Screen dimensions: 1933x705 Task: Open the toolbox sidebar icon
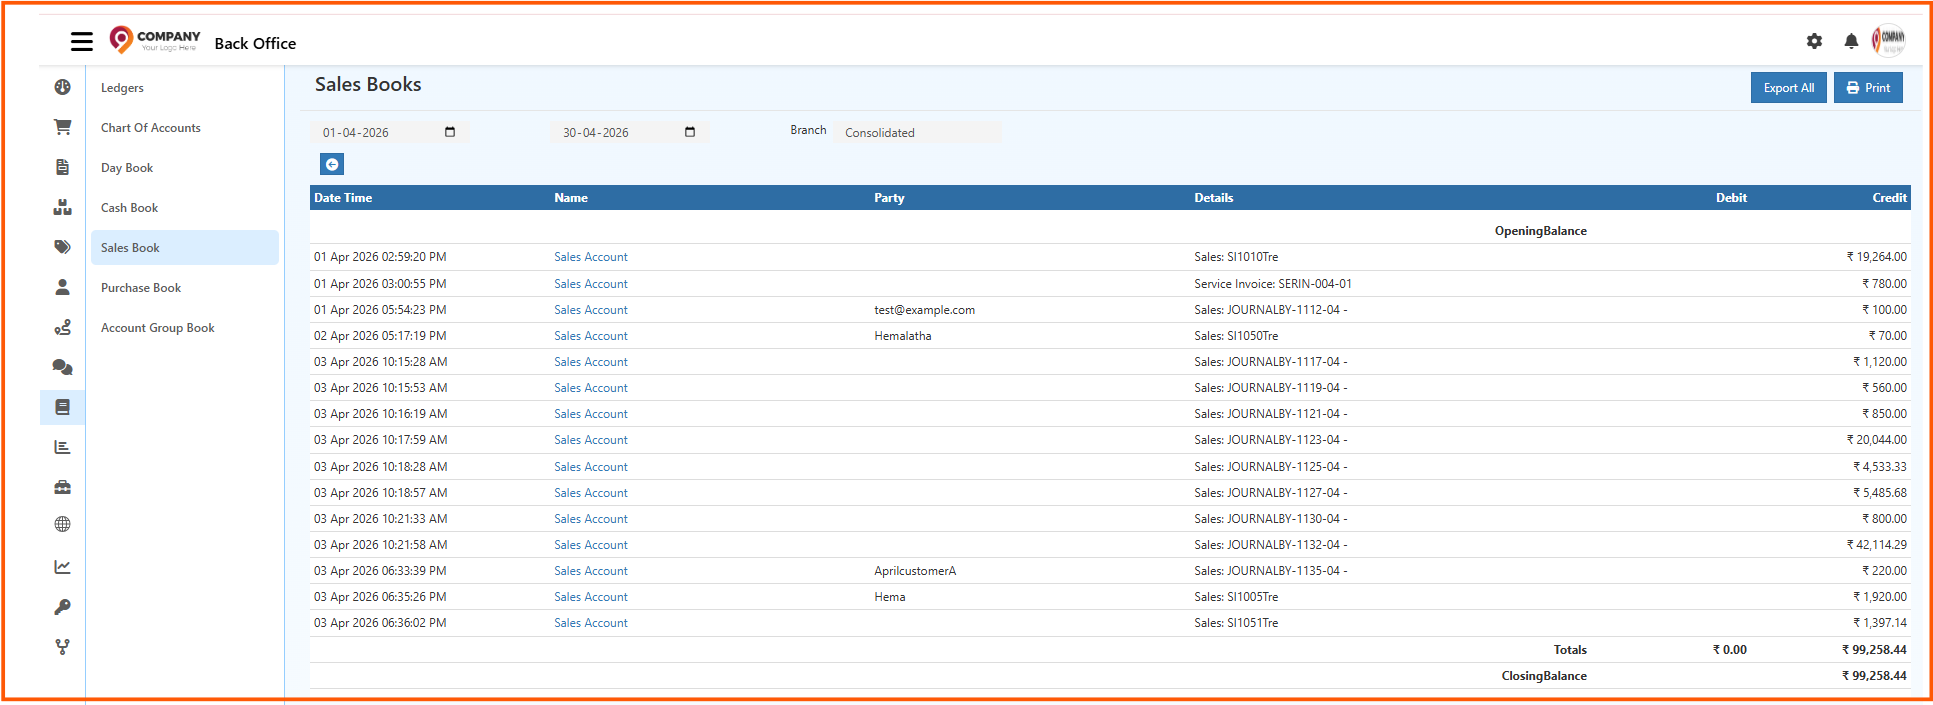(x=62, y=487)
